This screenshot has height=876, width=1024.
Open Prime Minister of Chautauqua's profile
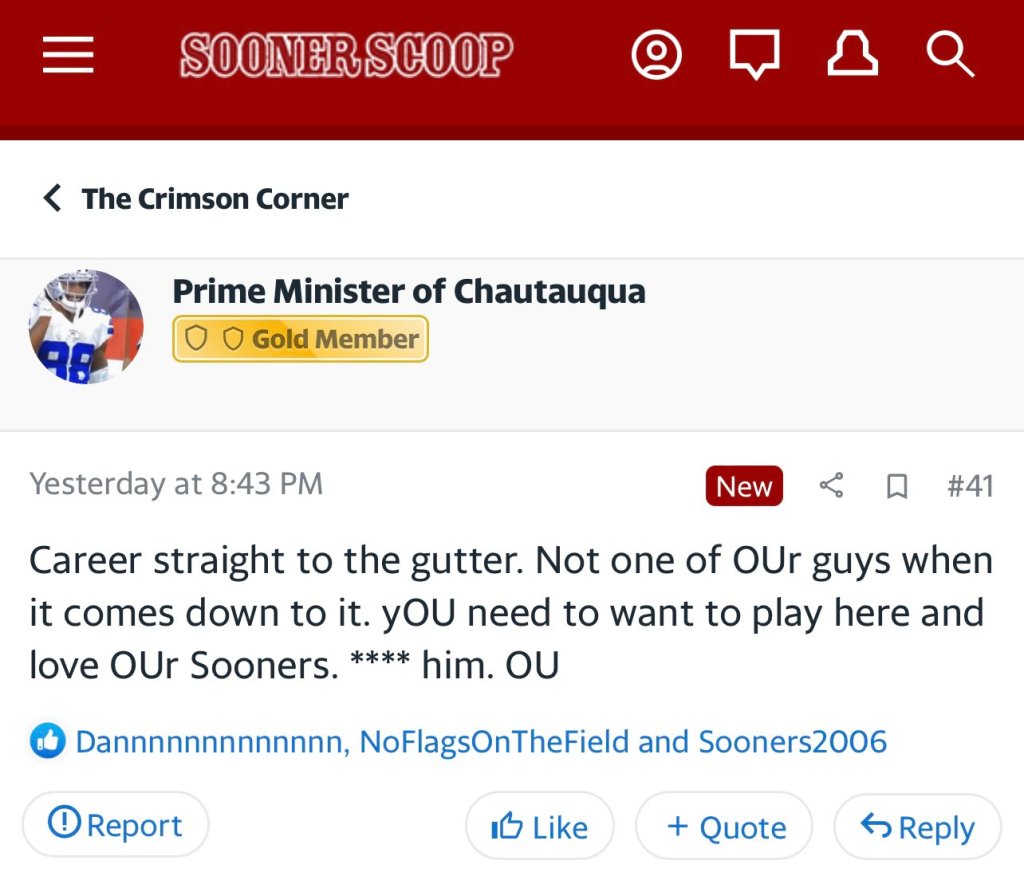pos(408,291)
